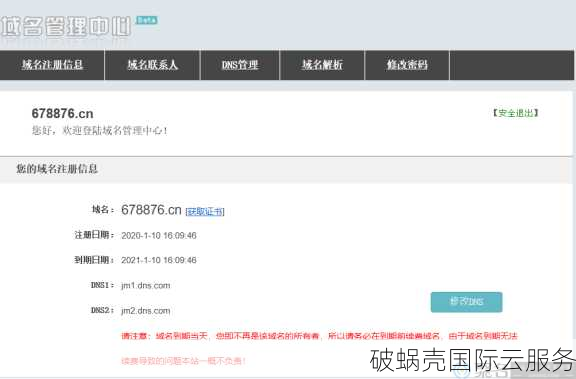Click the 安全退出 logout link
The height and width of the screenshot is (379, 576).
[515, 113]
